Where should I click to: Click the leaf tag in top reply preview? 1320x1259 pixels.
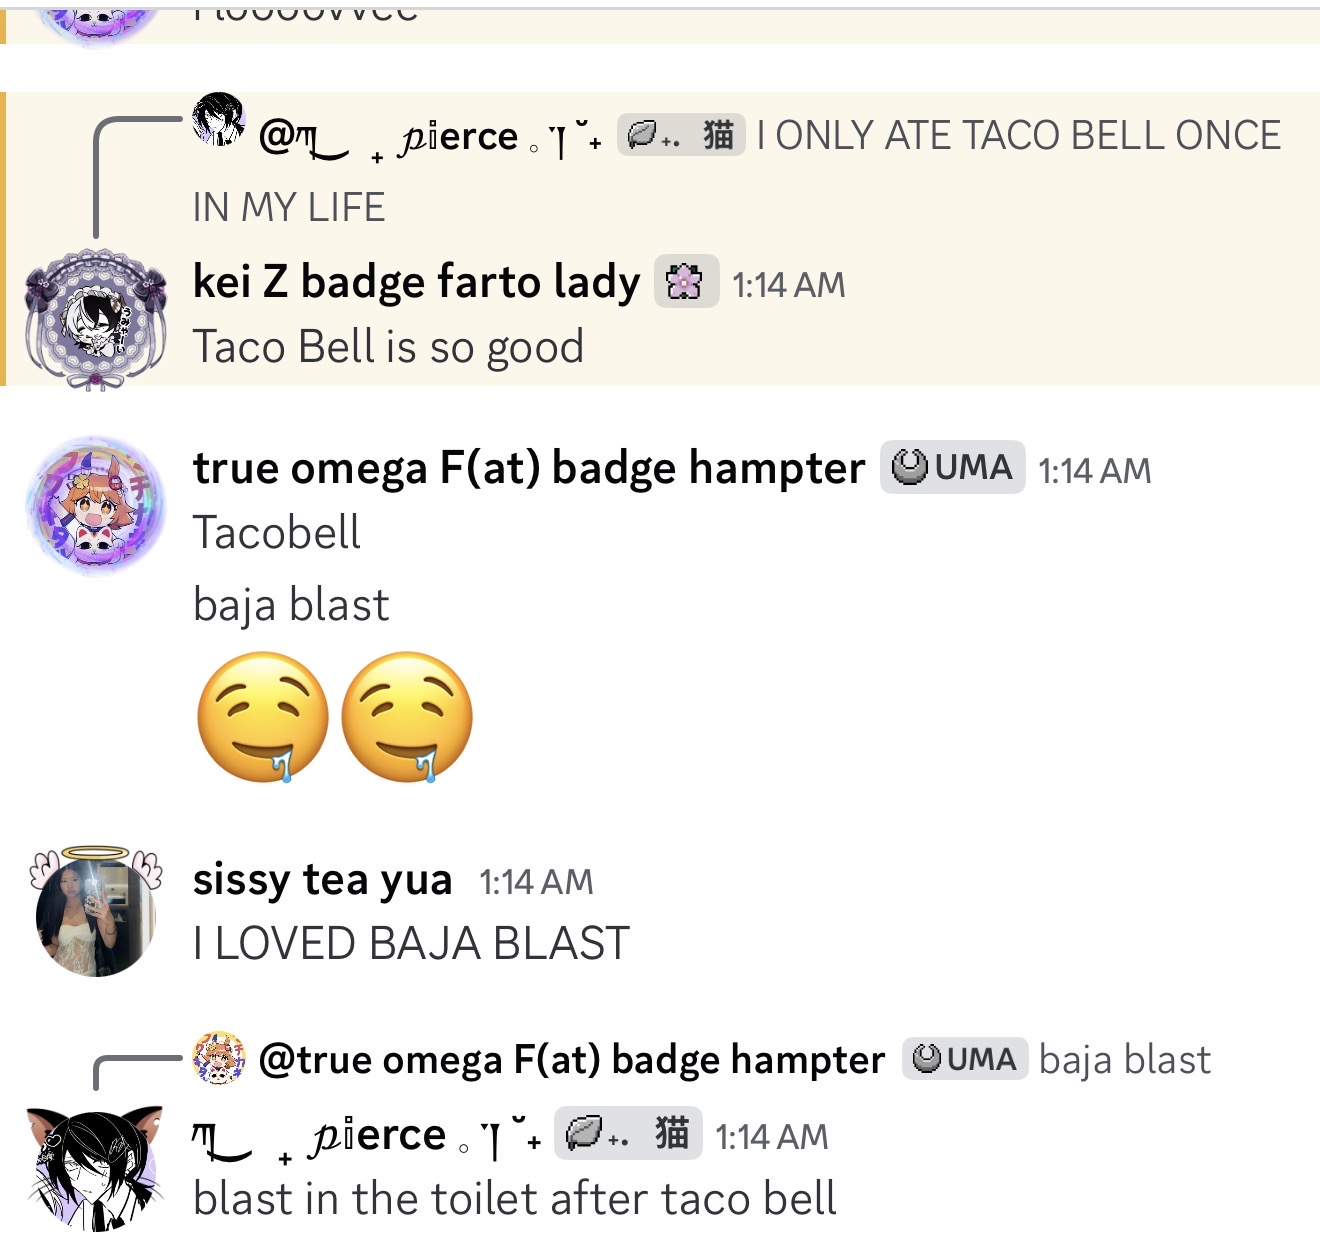click(x=681, y=135)
